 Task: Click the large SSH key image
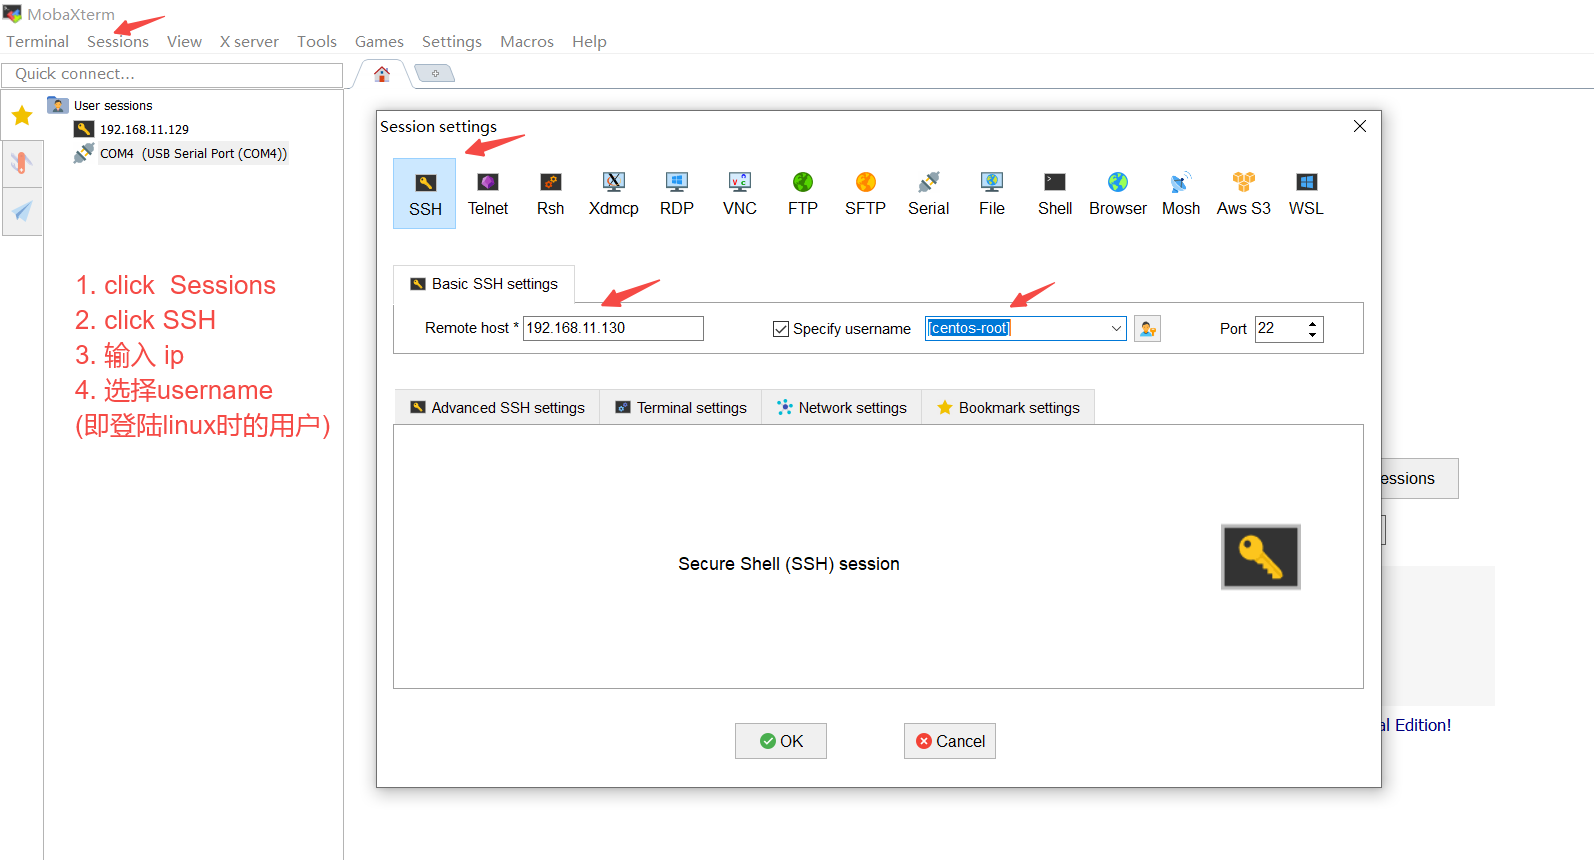click(1261, 557)
